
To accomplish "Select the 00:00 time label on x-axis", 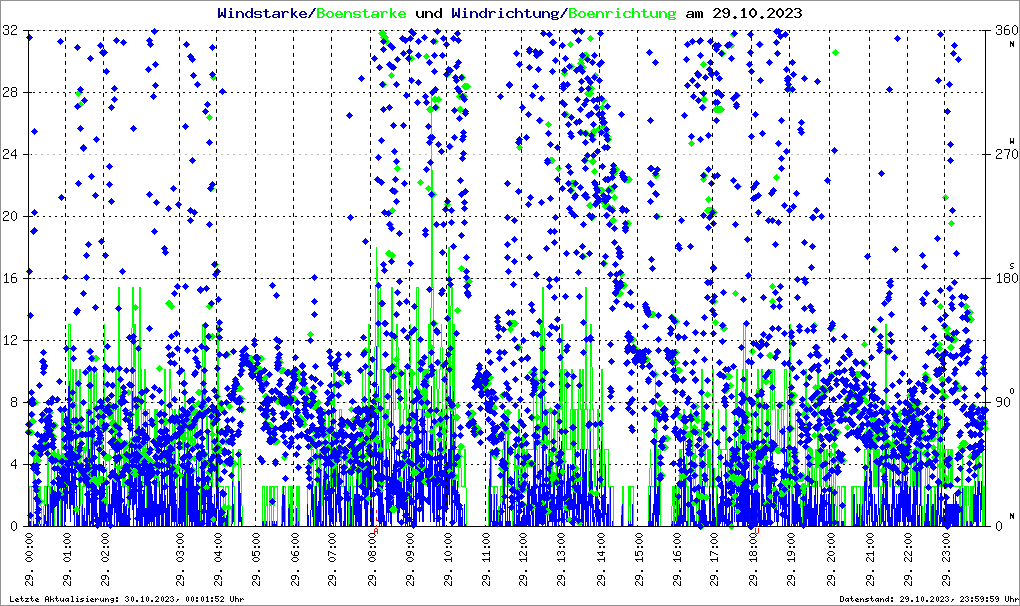I will coord(29,561).
